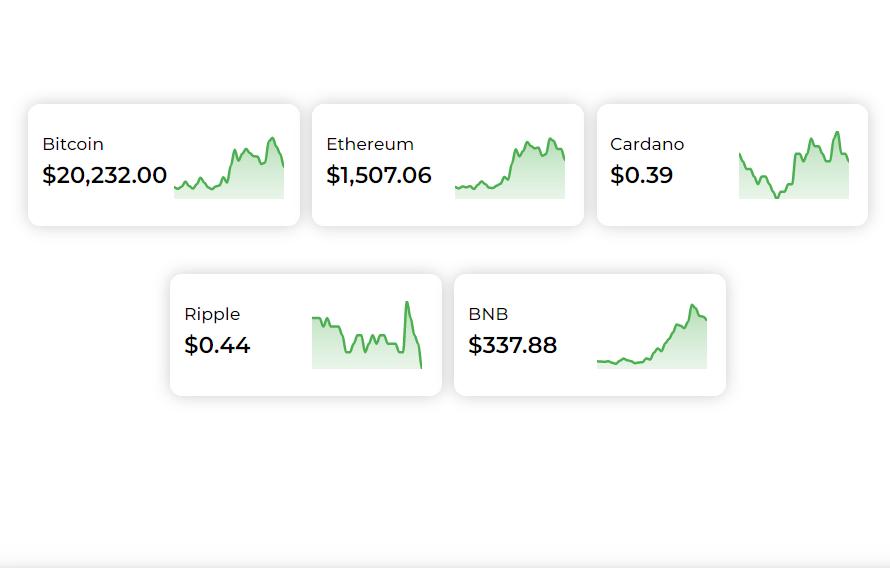The width and height of the screenshot is (890, 568).
Task: Click the $1,507.06 Ethereum price
Action: pos(379,175)
